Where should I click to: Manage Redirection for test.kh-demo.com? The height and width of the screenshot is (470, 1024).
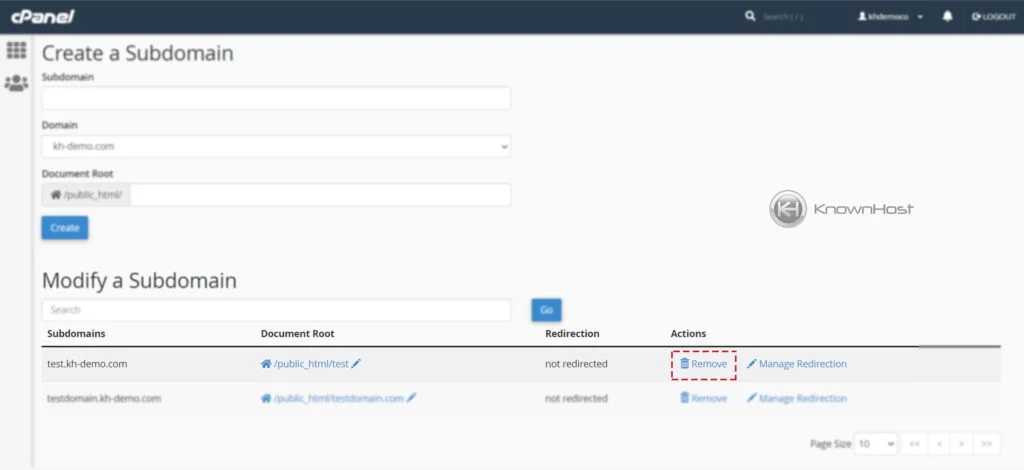point(797,364)
